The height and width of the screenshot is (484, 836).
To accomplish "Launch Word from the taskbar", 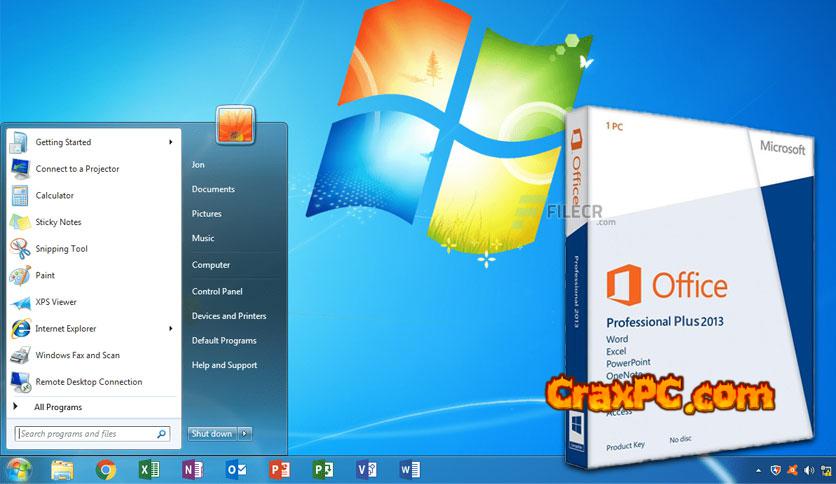I will 410,470.
